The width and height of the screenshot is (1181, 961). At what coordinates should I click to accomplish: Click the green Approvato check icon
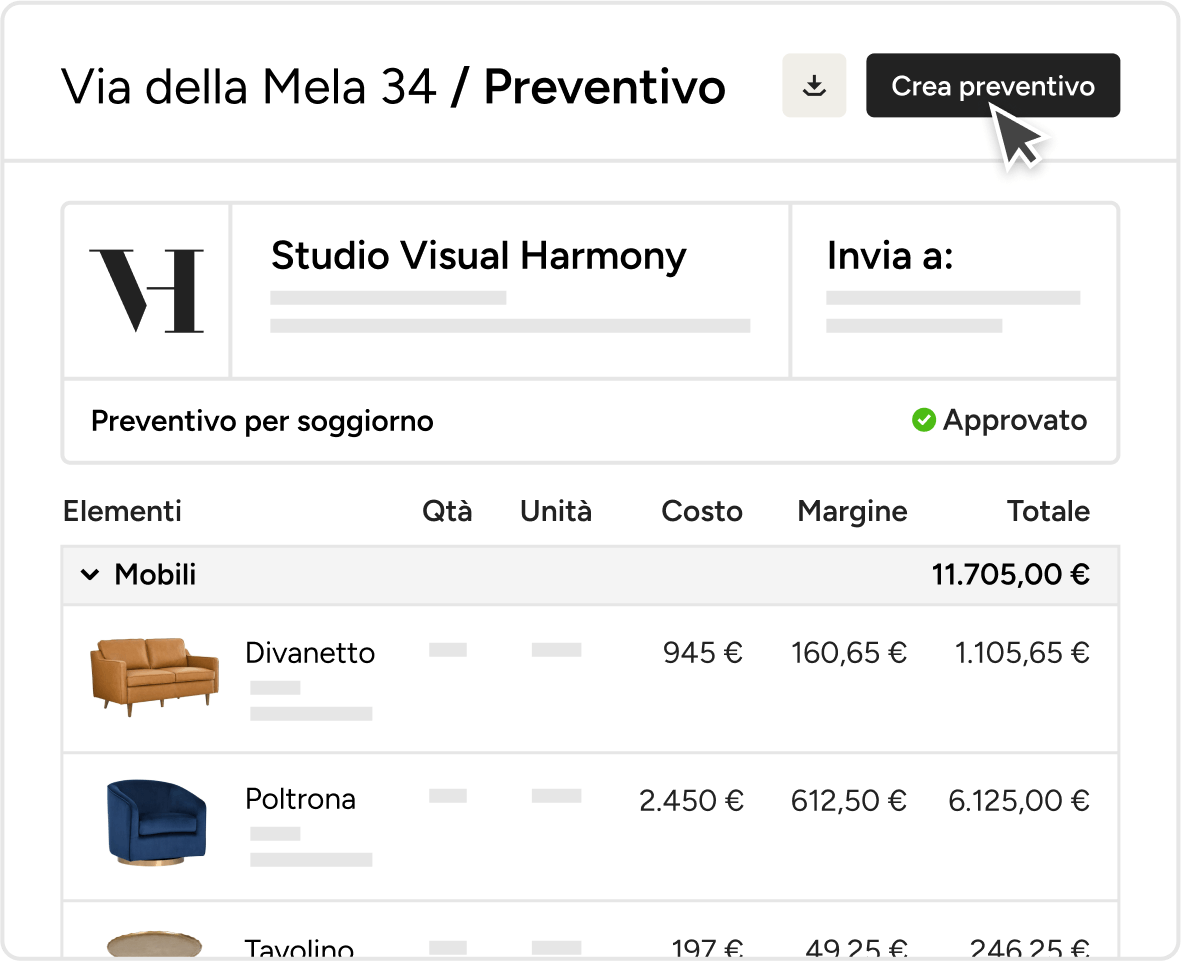(x=923, y=420)
